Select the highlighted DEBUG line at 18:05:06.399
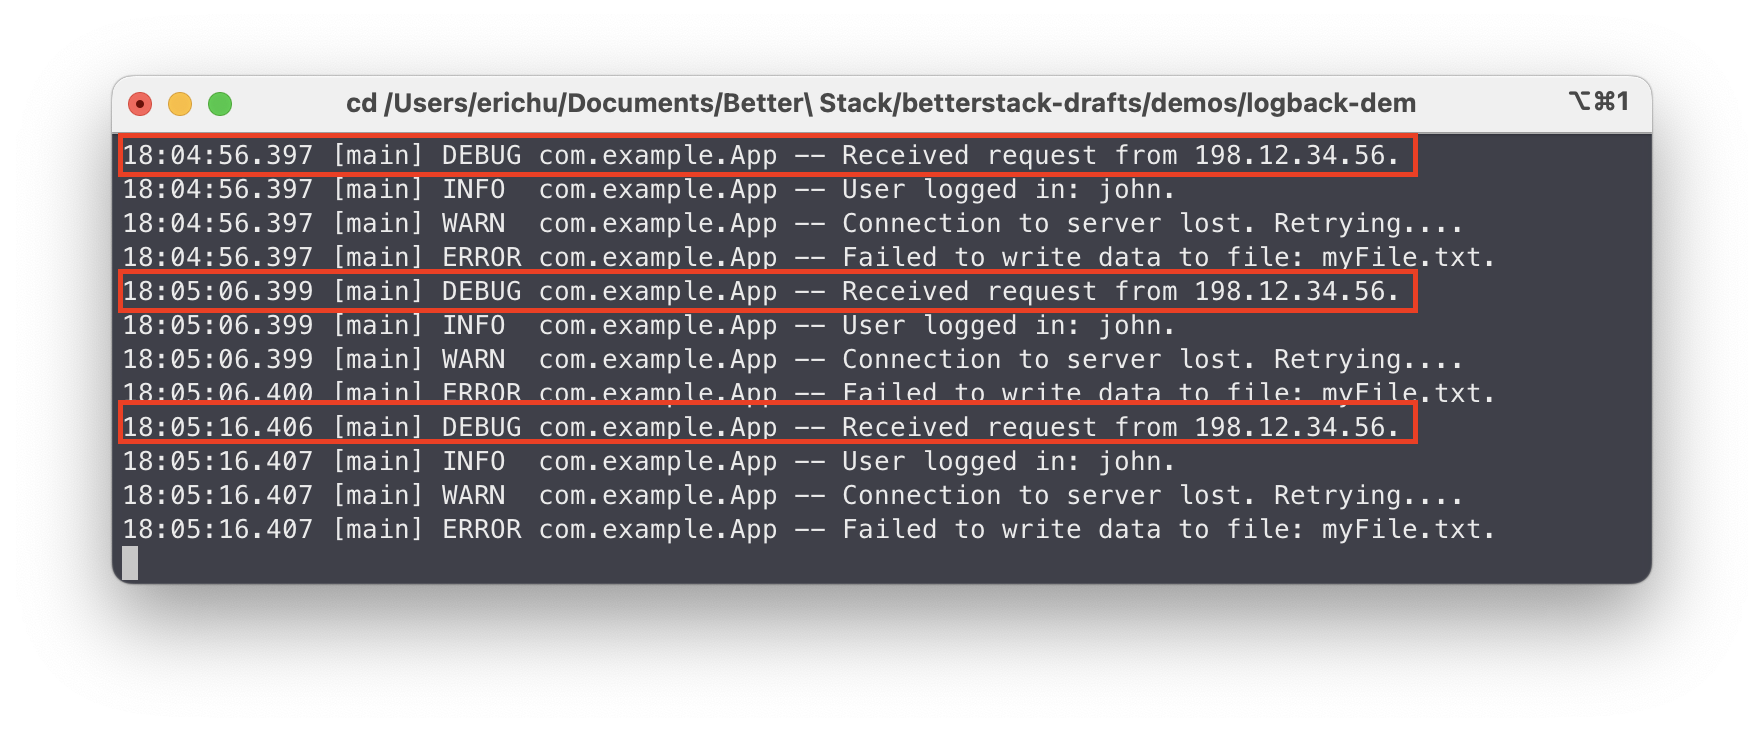The width and height of the screenshot is (1764, 732). tap(760, 292)
